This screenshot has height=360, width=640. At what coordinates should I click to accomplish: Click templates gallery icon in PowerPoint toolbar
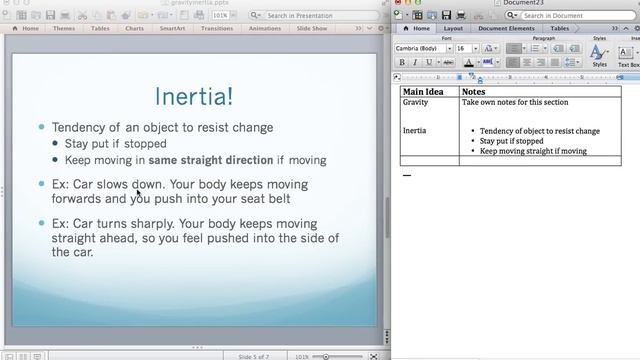21,16
